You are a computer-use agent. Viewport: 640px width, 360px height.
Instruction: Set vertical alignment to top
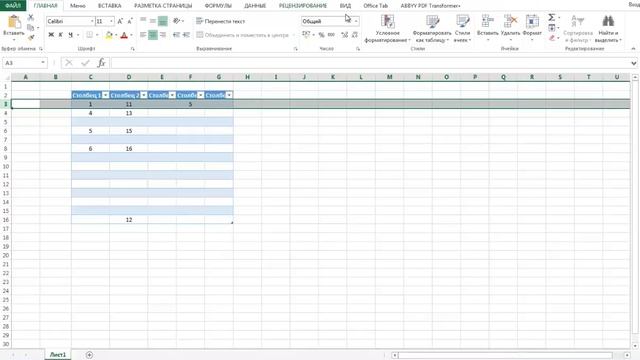[x=143, y=21]
